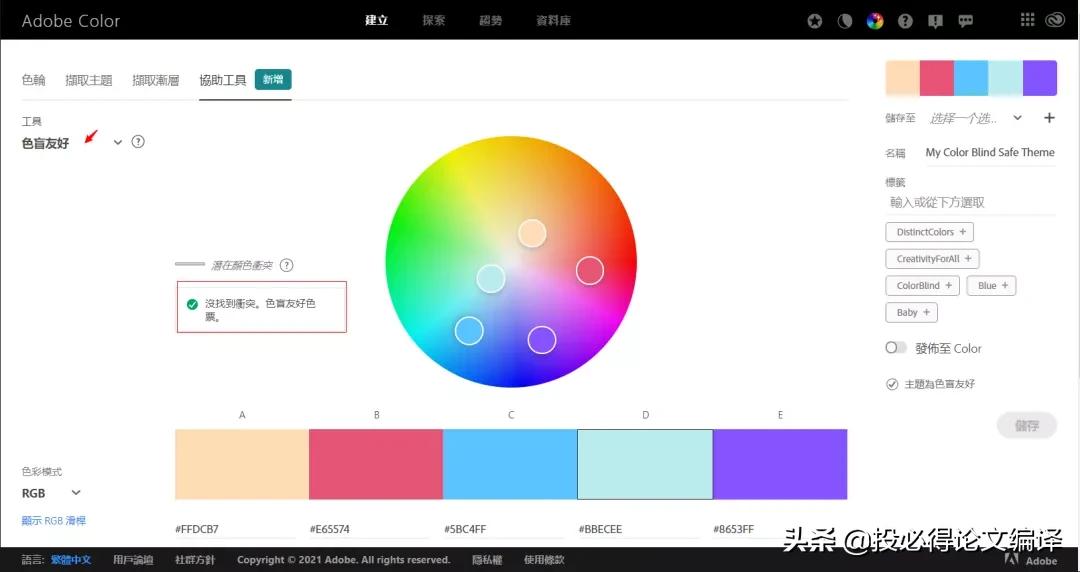Open the 趨勢 tab in header
This screenshot has width=1080, height=572.
[x=490, y=21]
